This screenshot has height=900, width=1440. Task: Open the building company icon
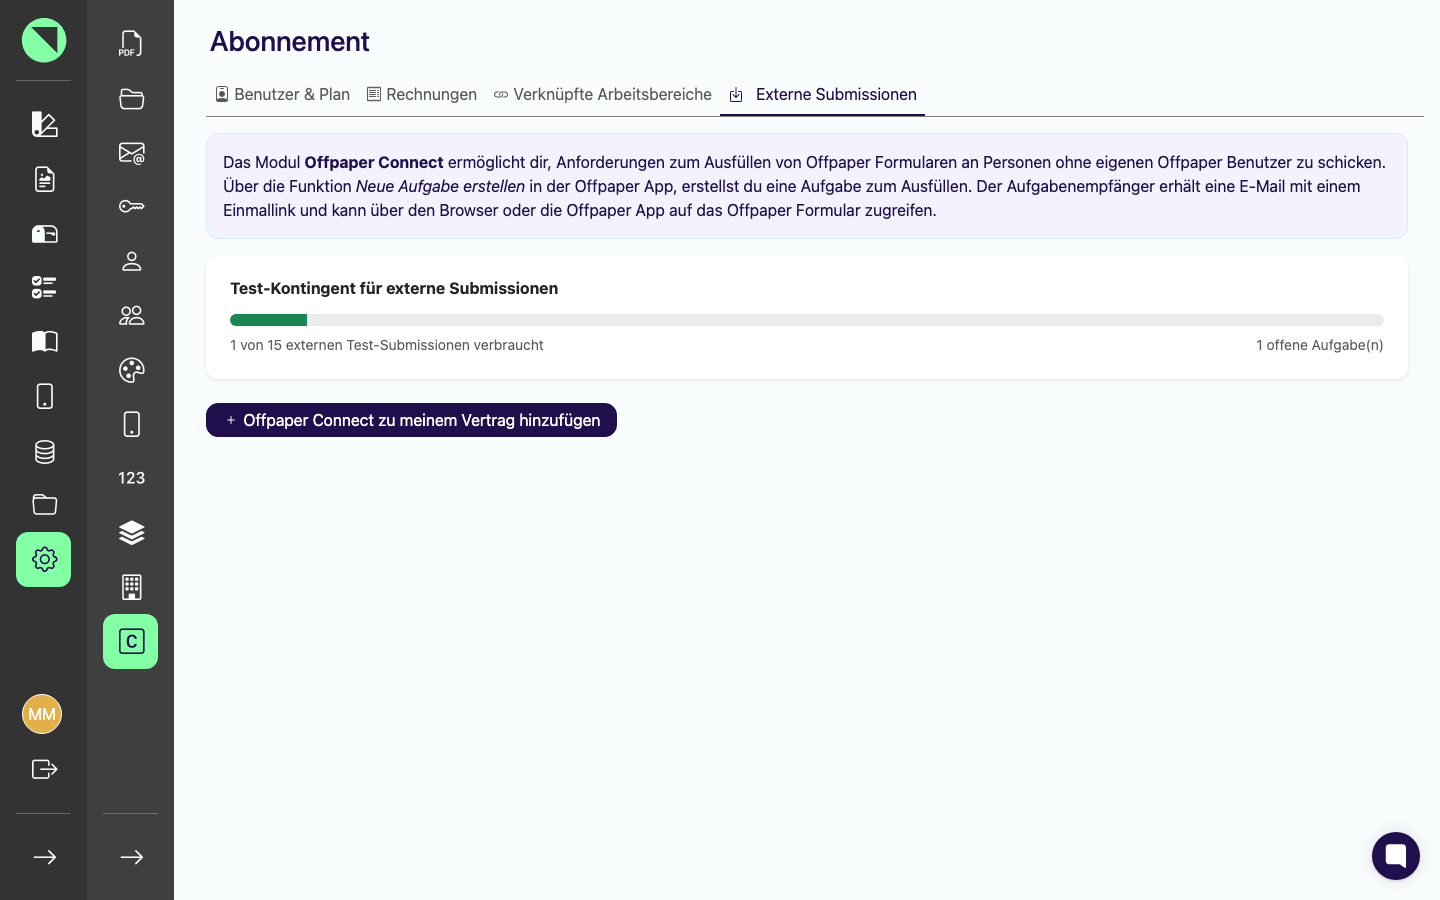(131, 587)
